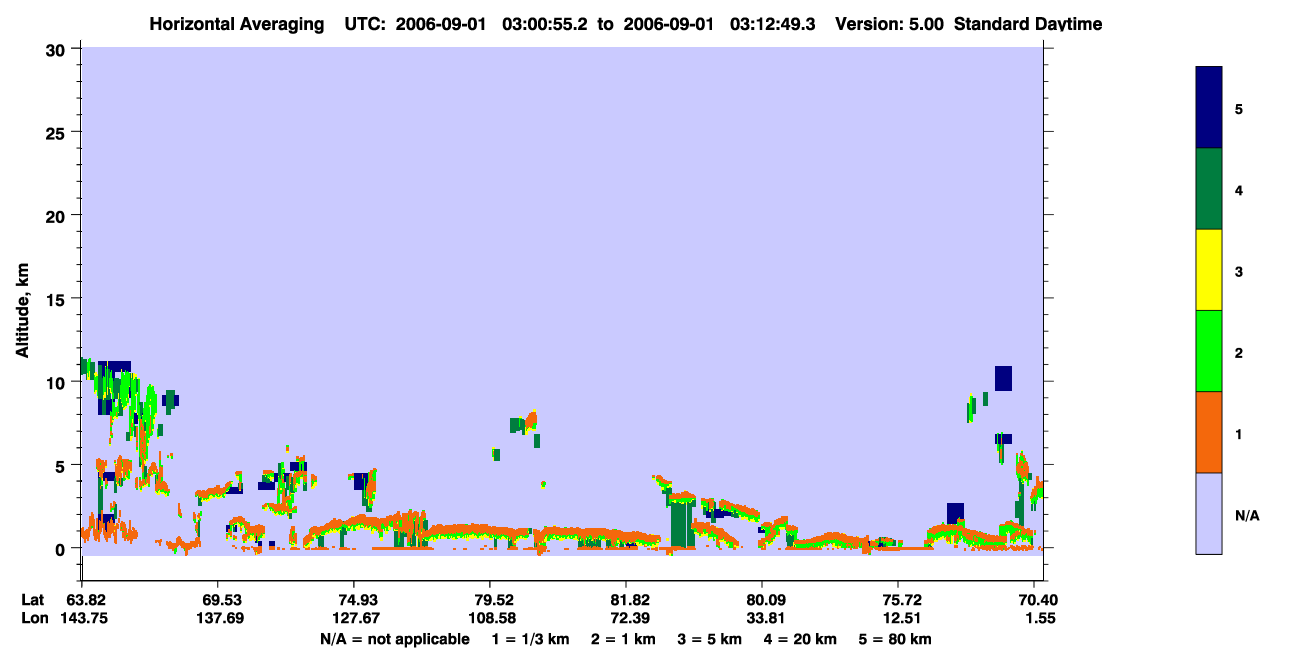Click the 'N/A = not applicable' legend note

point(394,639)
